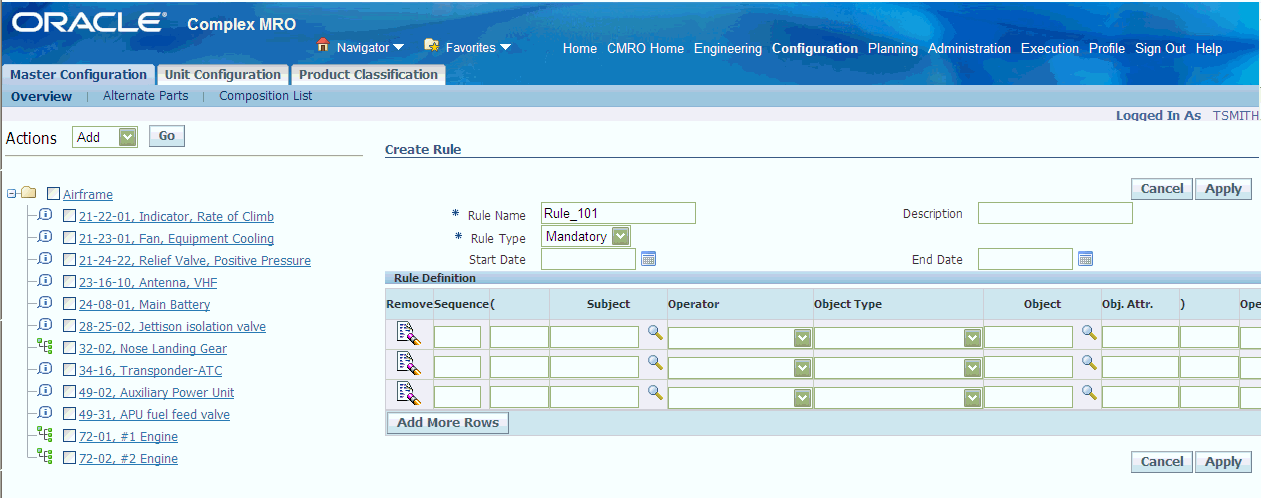Open the Rule Type Mandatory dropdown

click(x=586, y=236)
